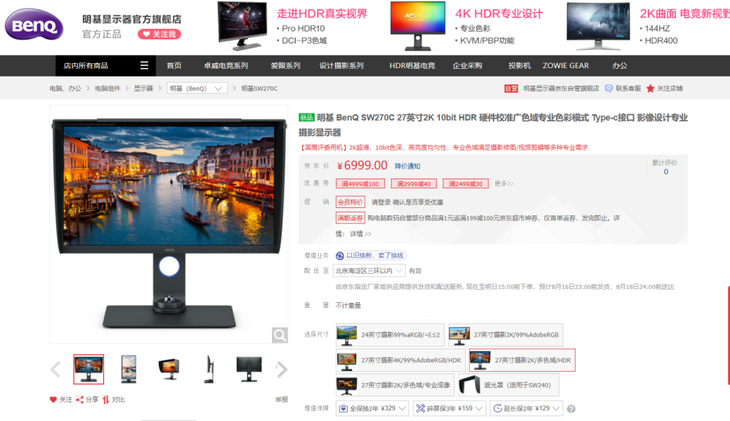Open the 碎屏保3年 ¥159 warranty dropdown

[449, 408]
